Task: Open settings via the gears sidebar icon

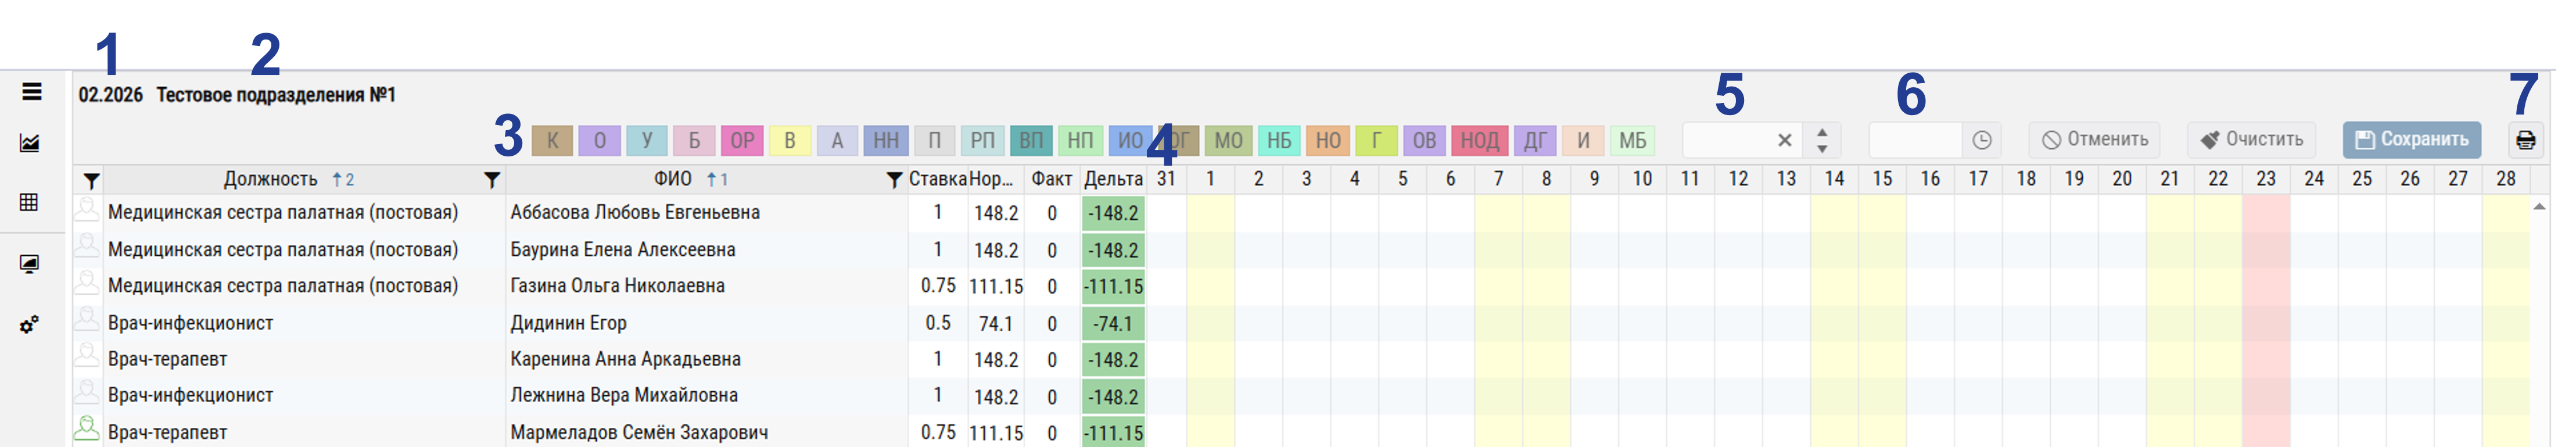Action: pyautogui.click(x=30, y=325)
